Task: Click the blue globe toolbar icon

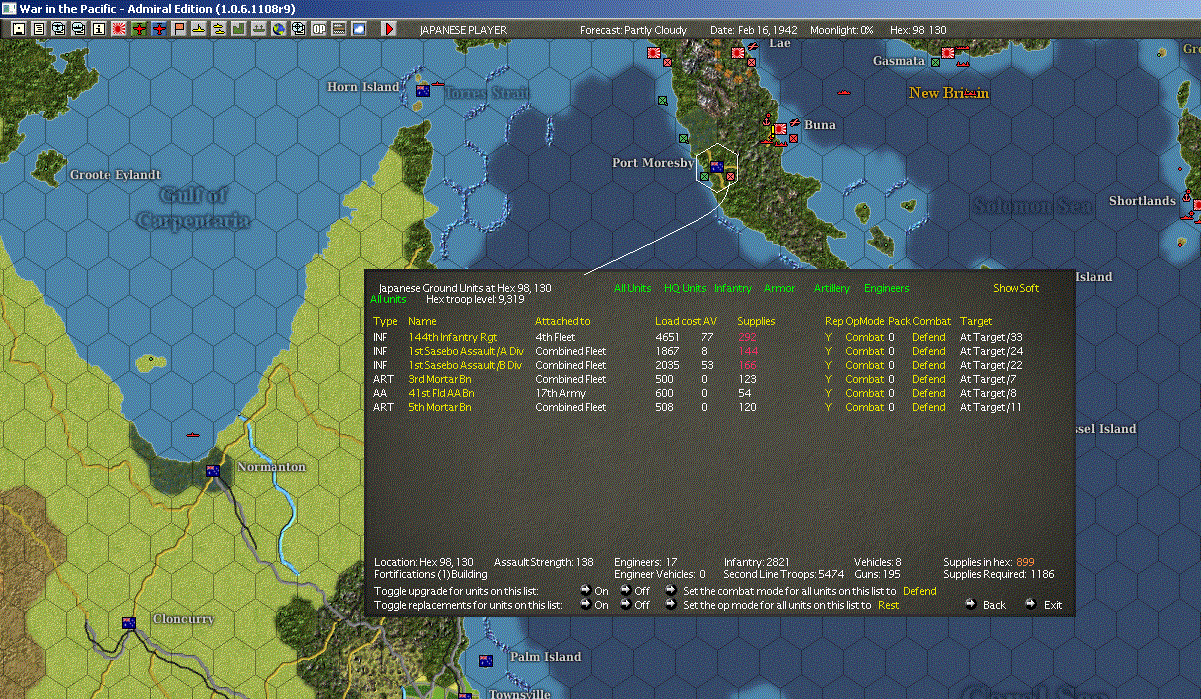Action: [x=278, y=29]
